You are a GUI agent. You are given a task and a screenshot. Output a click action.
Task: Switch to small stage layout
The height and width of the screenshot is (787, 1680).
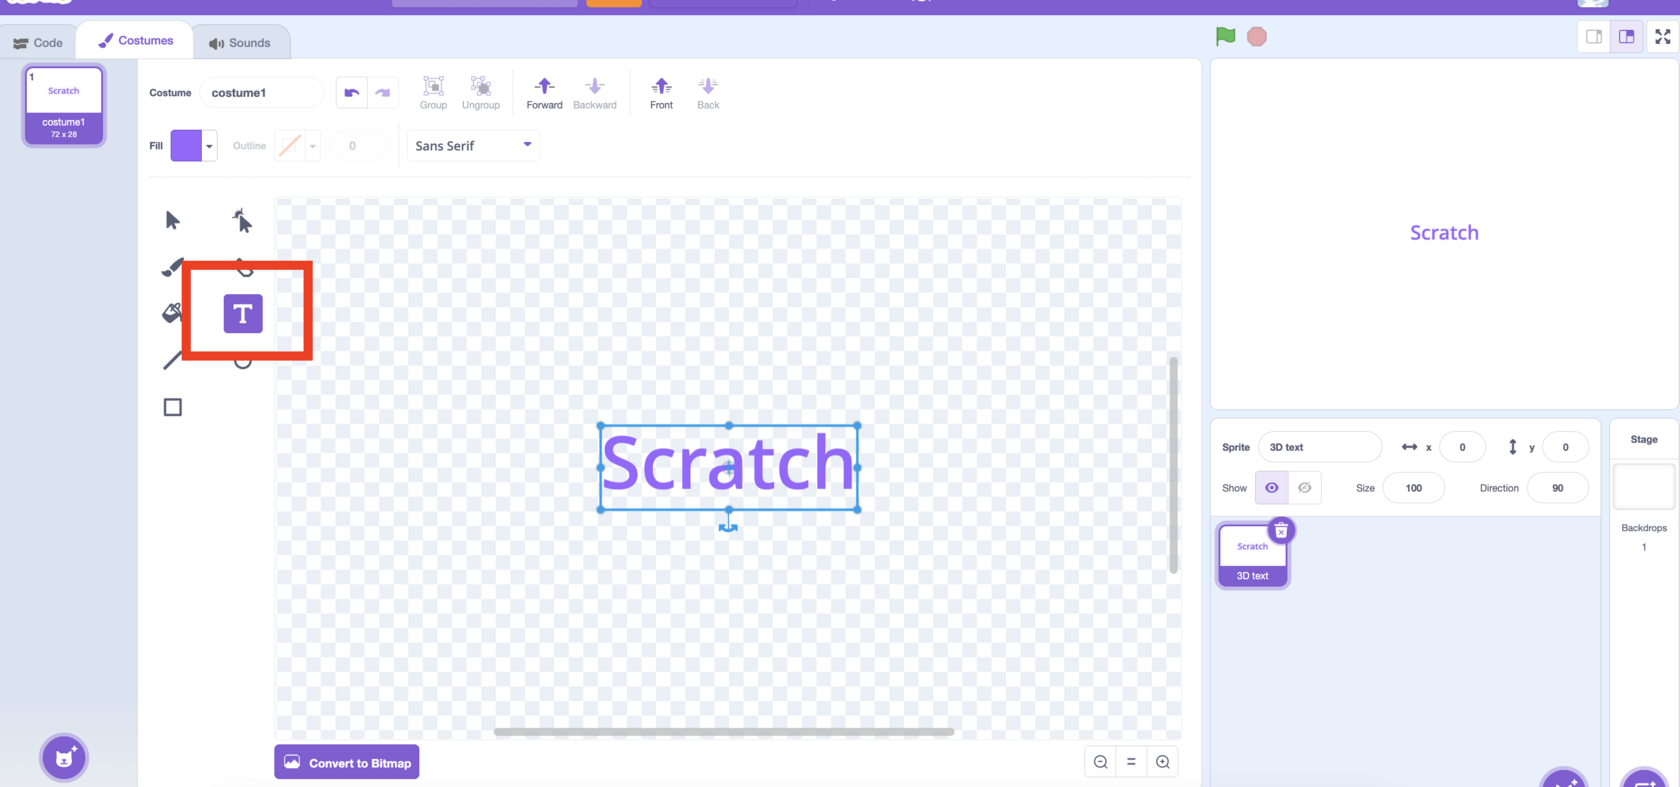pos(1594,37)
